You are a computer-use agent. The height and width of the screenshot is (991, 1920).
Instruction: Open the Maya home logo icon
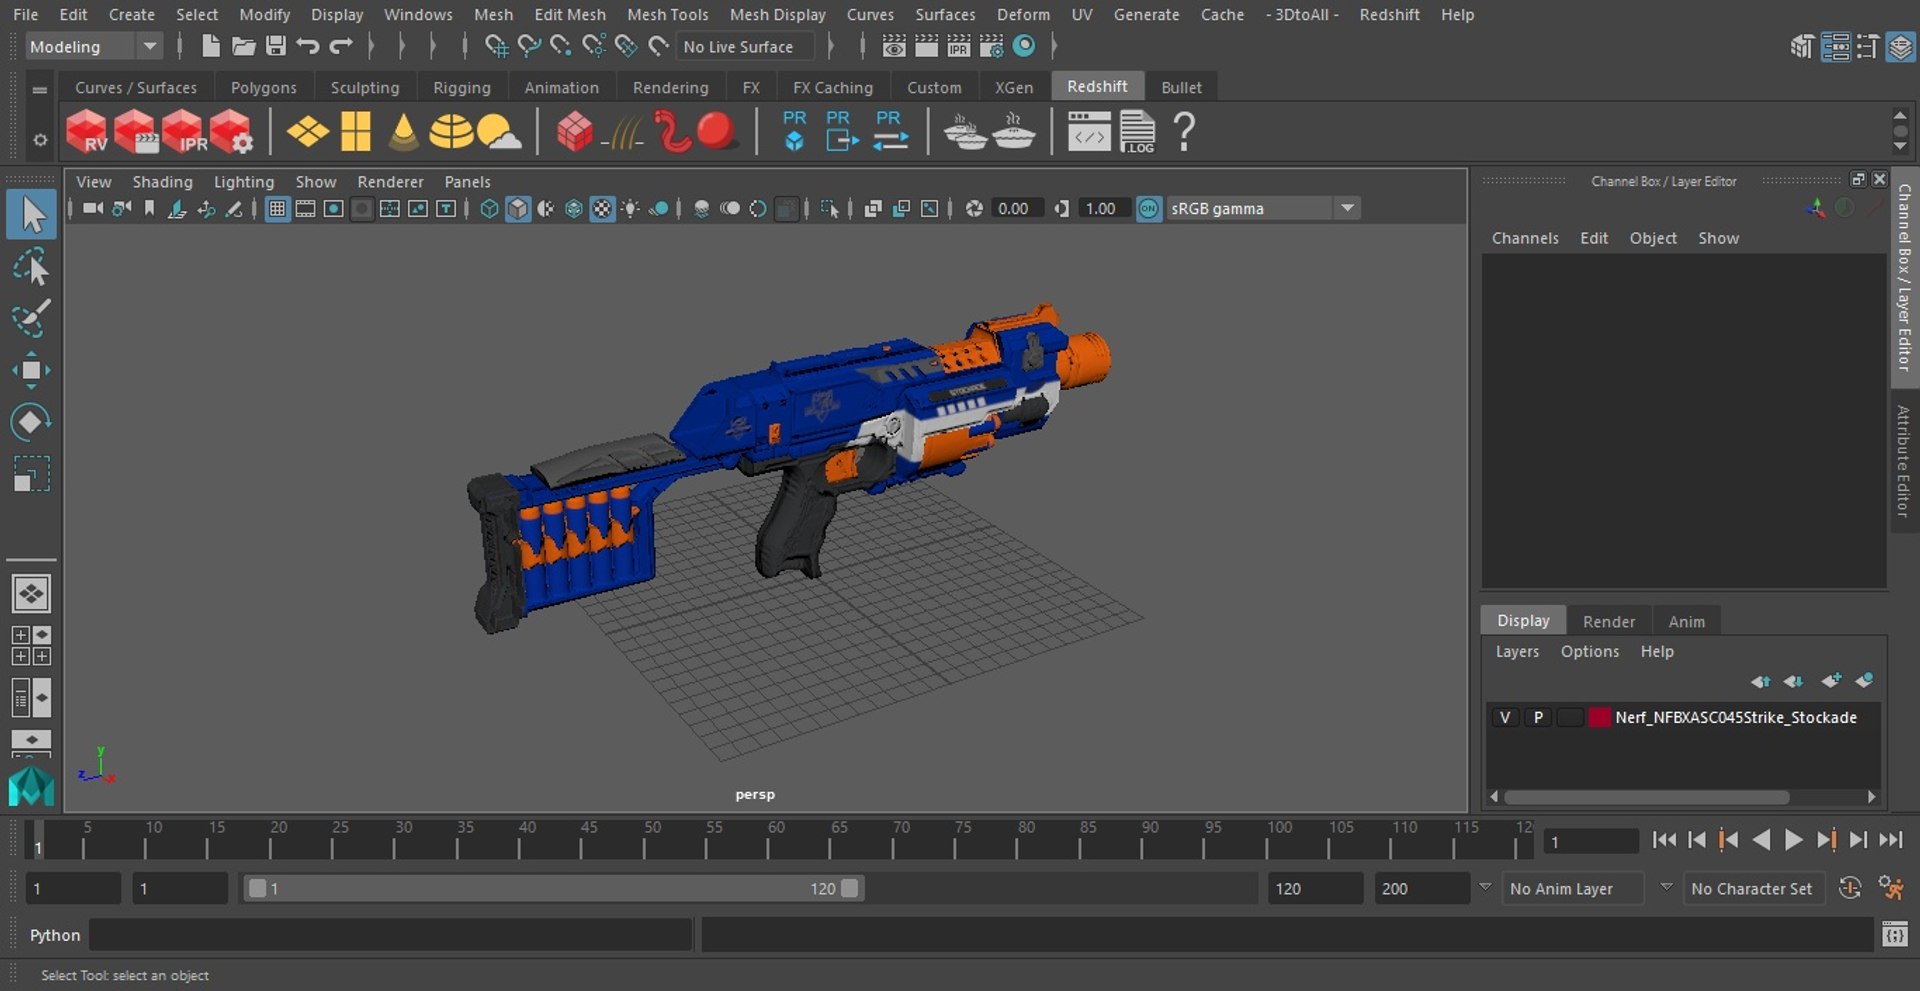31,786
